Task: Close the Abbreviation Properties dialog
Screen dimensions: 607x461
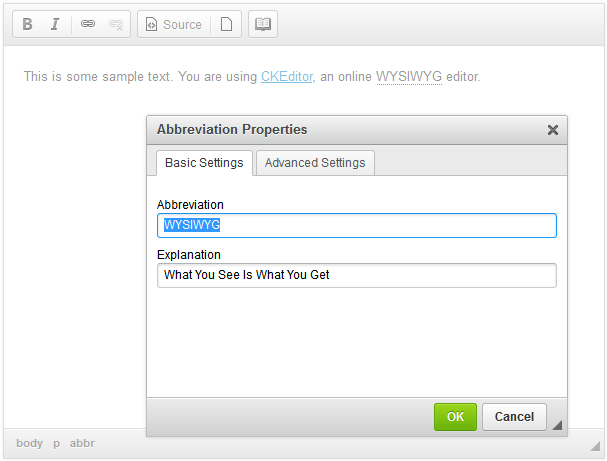Action: coord(552,130)
